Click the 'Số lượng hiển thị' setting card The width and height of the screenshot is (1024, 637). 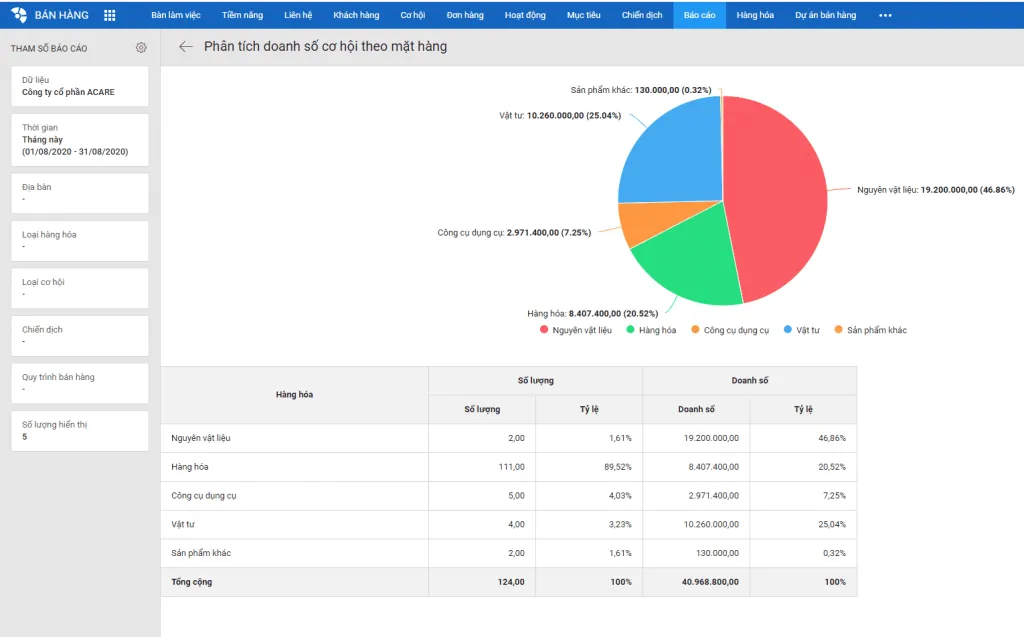click(79, 428)
